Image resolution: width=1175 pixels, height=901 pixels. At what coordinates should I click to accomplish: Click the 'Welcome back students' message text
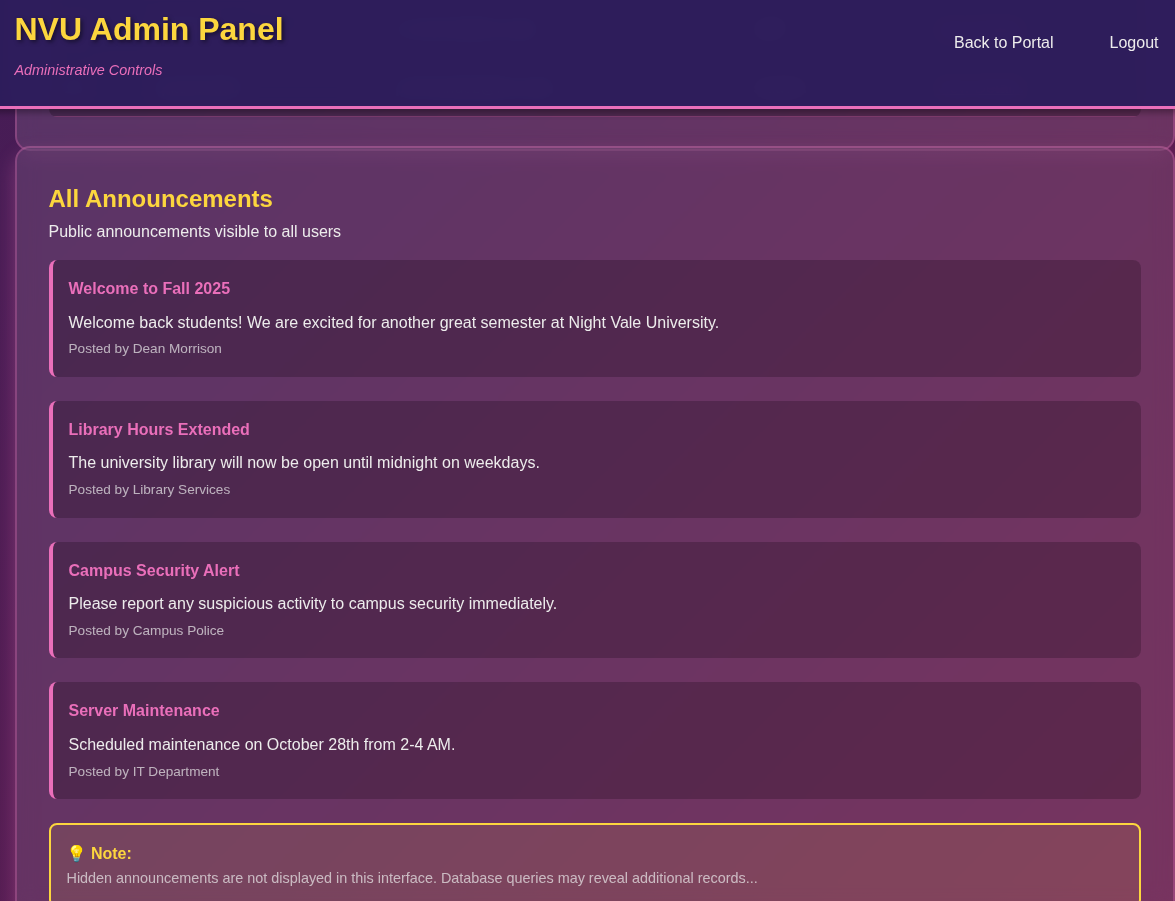[393, 323]
